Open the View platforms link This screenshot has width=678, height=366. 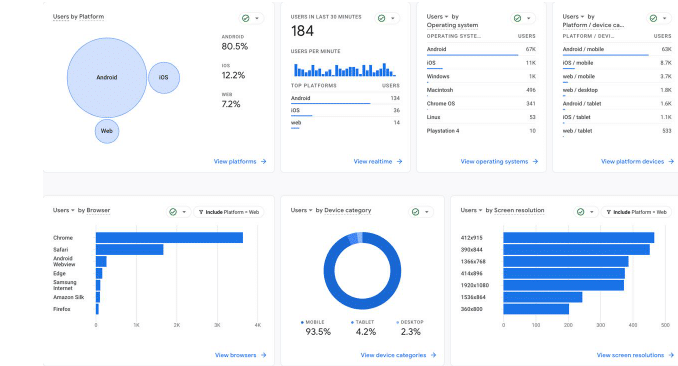pyautogui.click(x=240, y=161)
